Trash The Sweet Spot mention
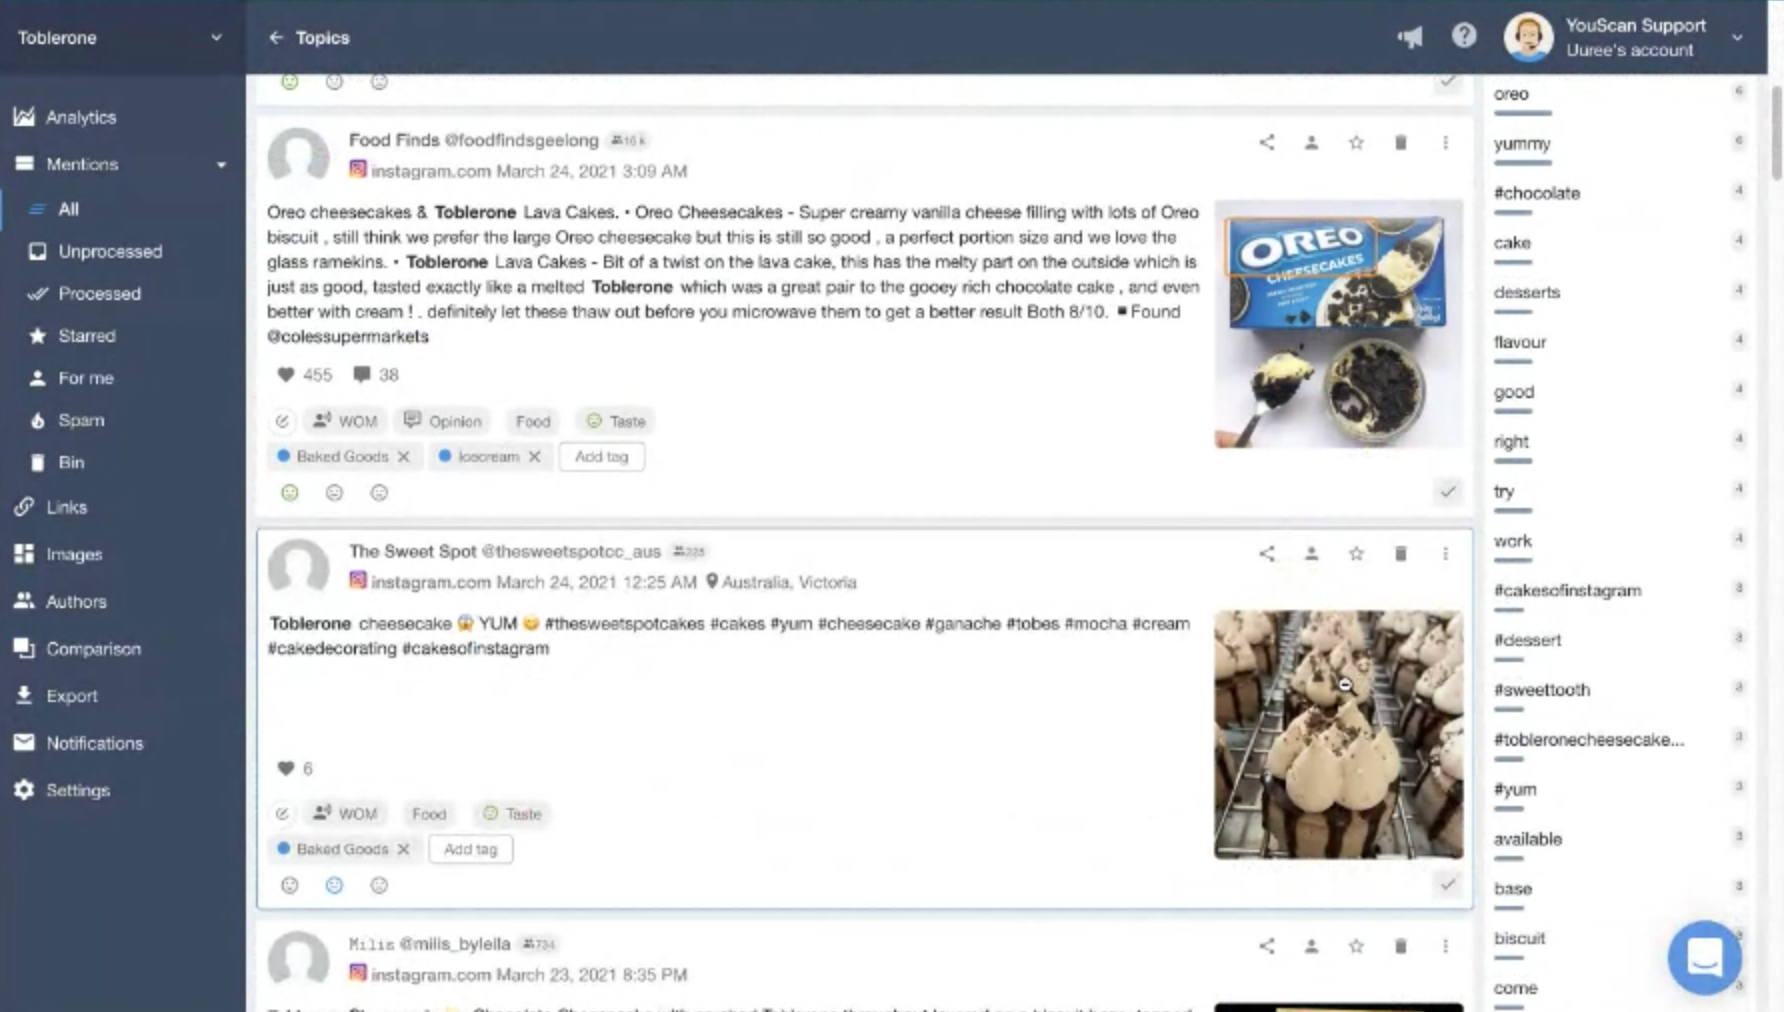The width and height of the screenshot is (1784, 1012). click(1401, 553)
